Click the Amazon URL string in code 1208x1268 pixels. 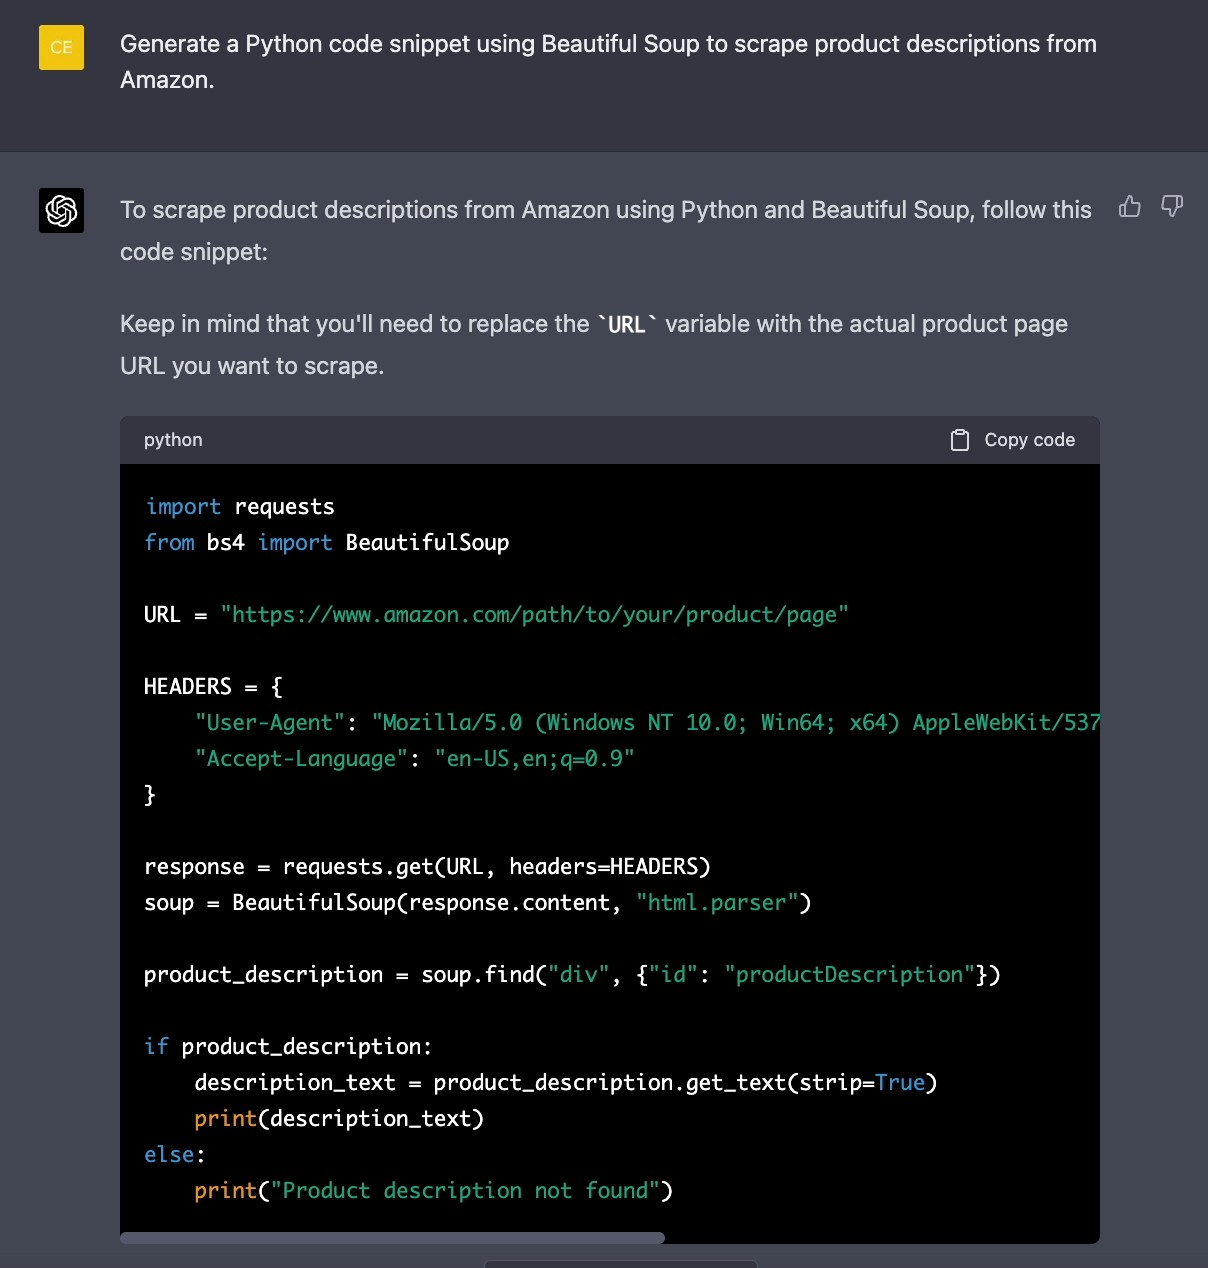[534, 615]
